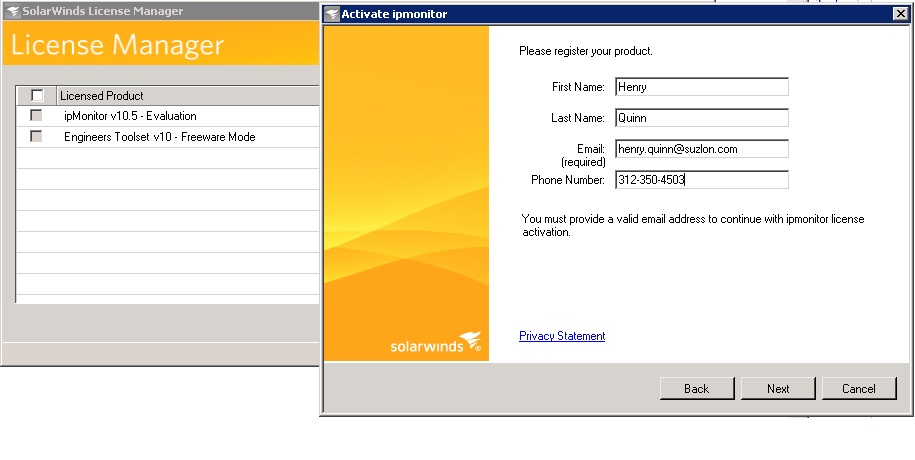Focus the Last Name field containing Quinn
The width and height of the screenshot is (915, 460).
[702, 118]
